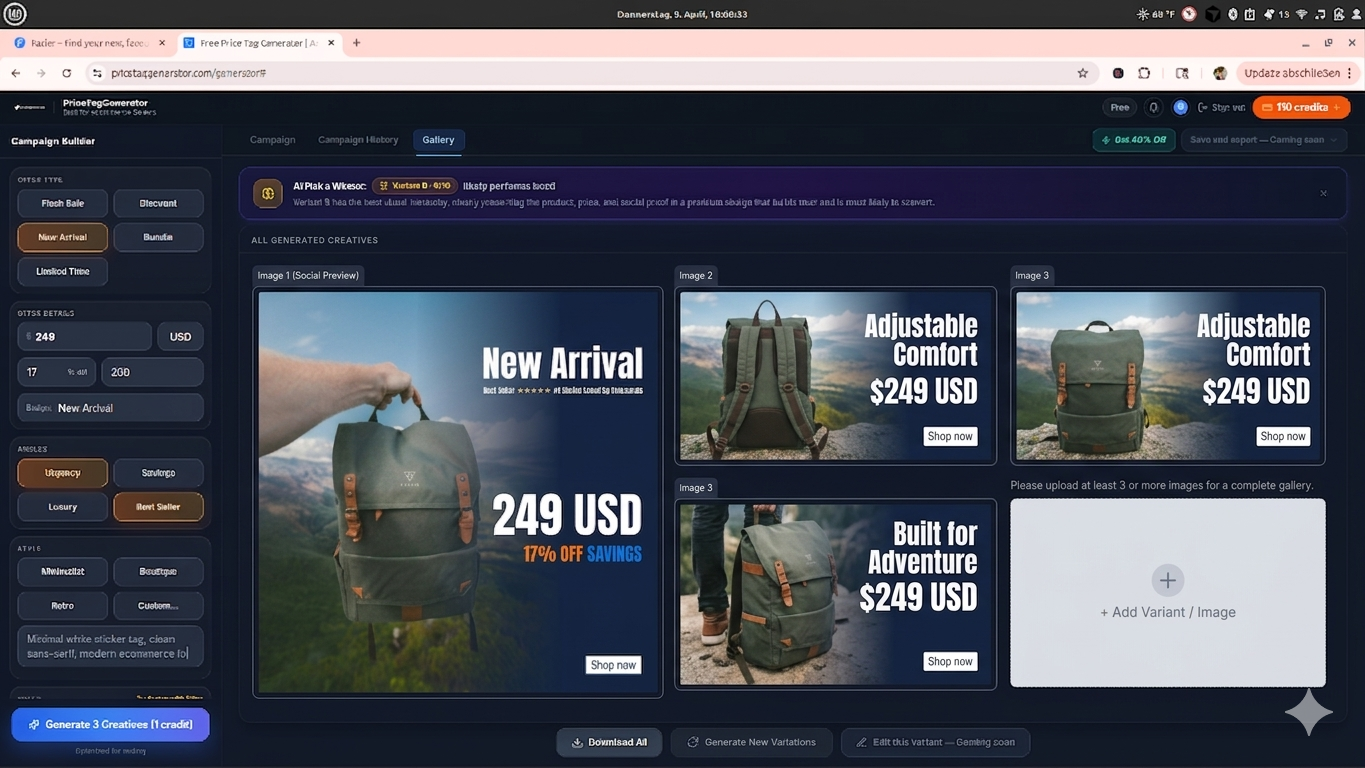Click the original price field showing 200
The width and height of the screenshot is (1365, 768).
tap(152, 372)
